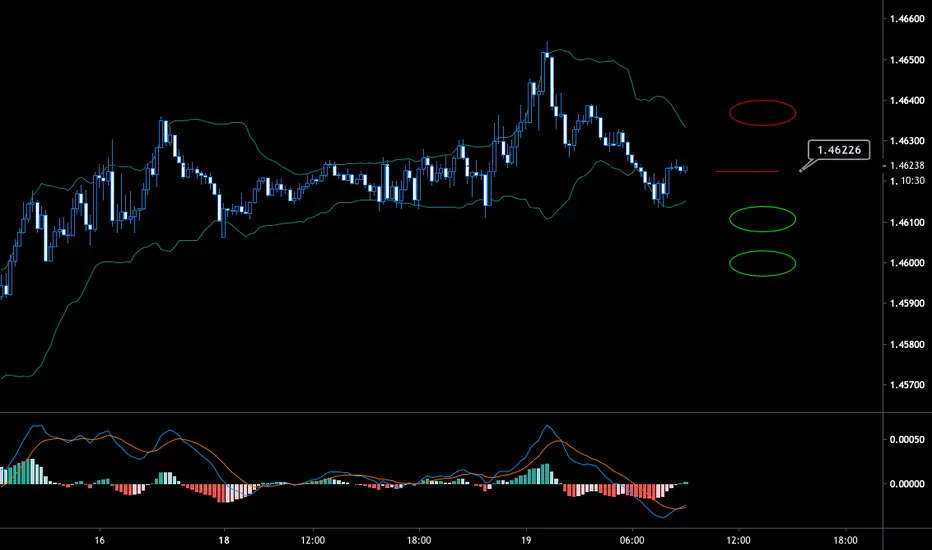
Task: Select the green ellipse drawing near 1.46000
Action: click(x=763, y=263)
